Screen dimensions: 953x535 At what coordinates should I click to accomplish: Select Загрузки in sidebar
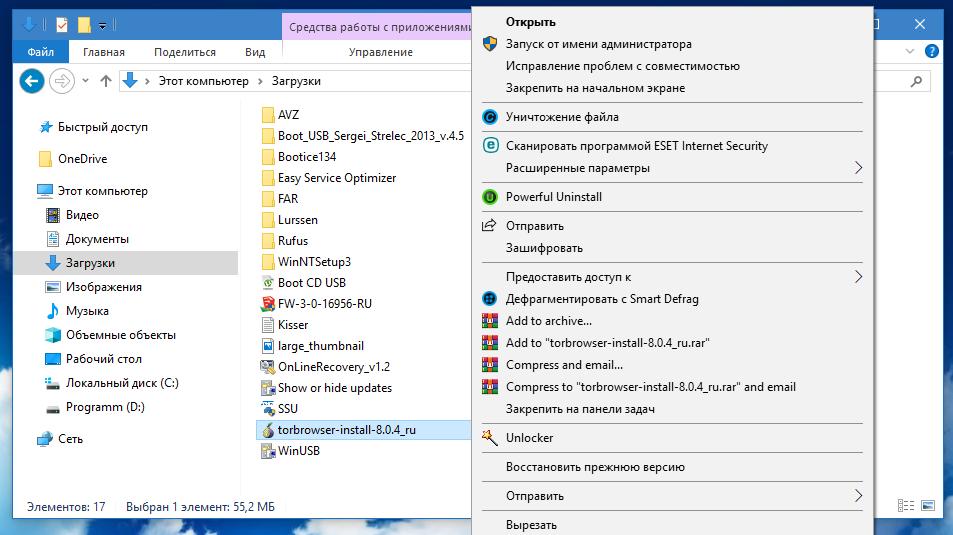point(125,263)
